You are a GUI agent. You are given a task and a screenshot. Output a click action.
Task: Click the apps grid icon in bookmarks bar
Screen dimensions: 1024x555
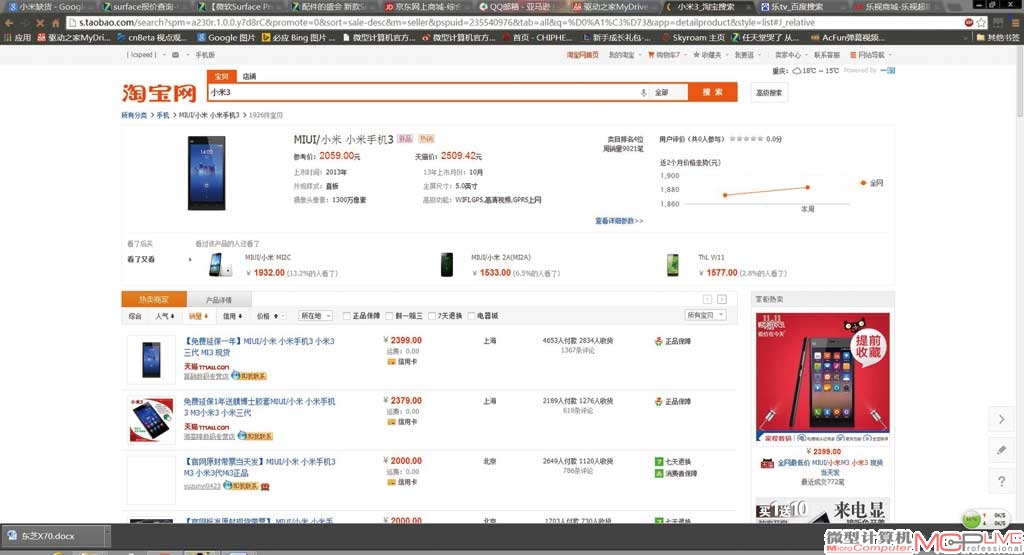8,38
